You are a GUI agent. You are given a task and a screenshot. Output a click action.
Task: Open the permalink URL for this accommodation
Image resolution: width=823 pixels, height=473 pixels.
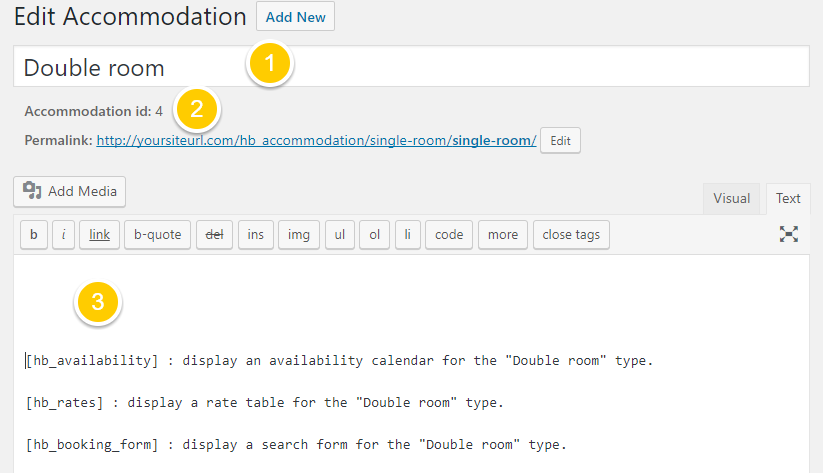pyautogui.click(x=316, y=141)
